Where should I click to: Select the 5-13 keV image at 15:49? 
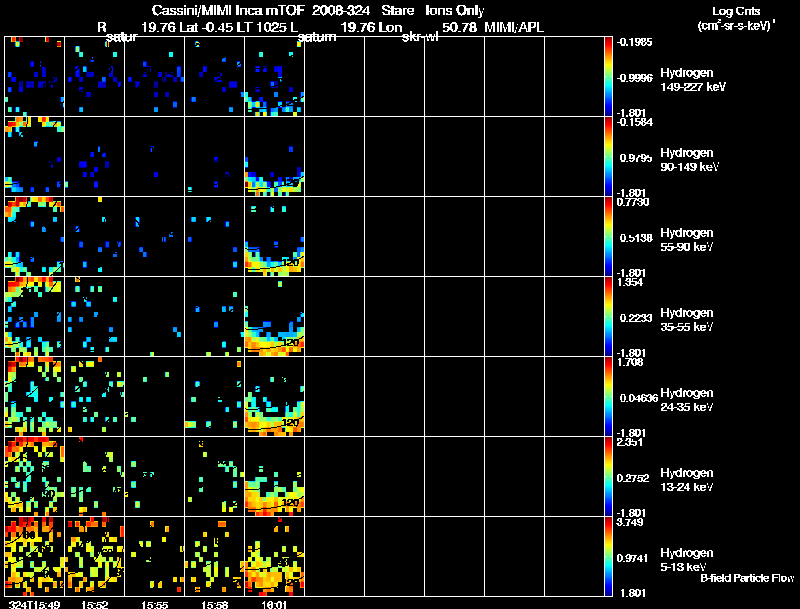tap(35, 557)
